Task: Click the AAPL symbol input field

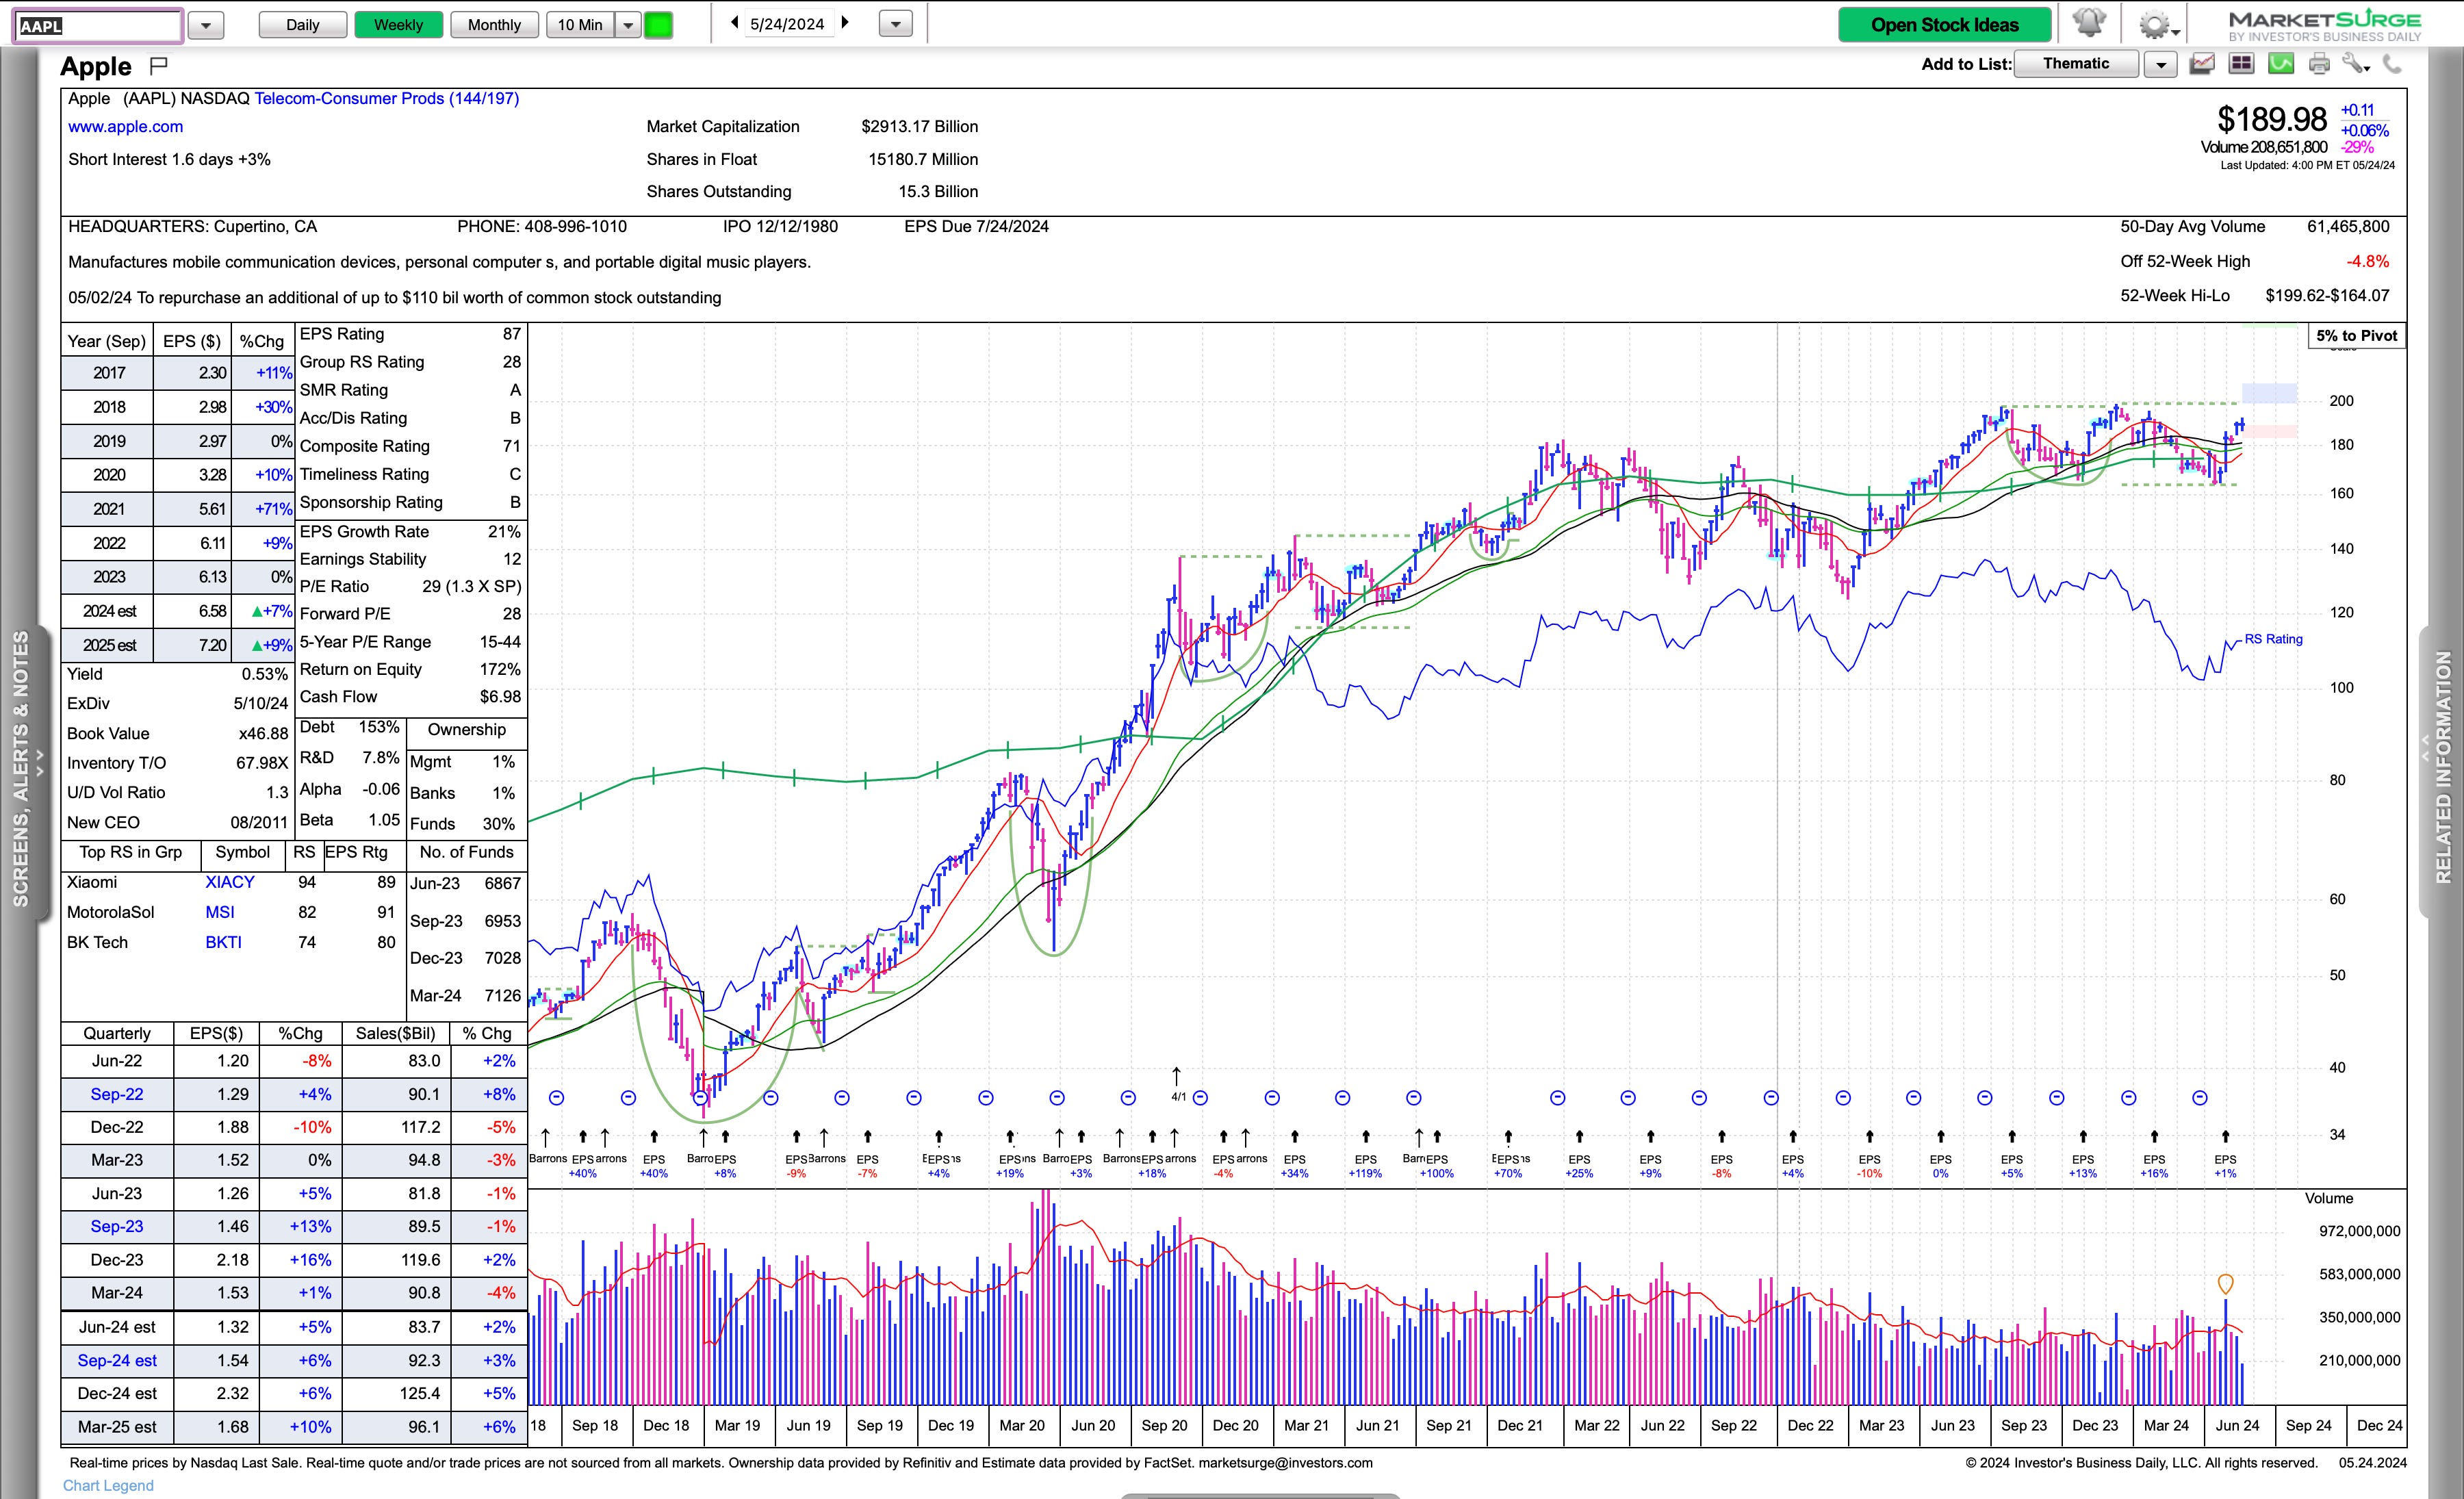Action: (x=98, y=26)
